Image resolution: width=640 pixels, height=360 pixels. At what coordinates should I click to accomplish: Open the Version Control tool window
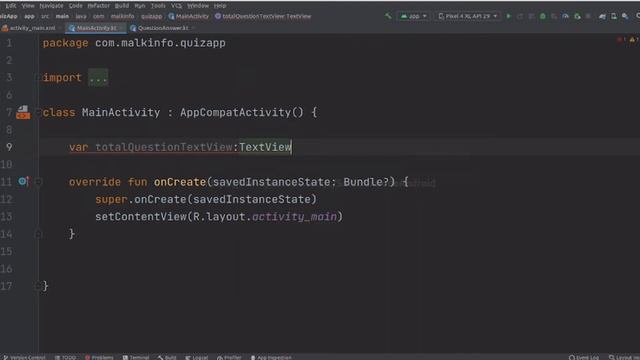pyautogui.click(x=24, y=357)
